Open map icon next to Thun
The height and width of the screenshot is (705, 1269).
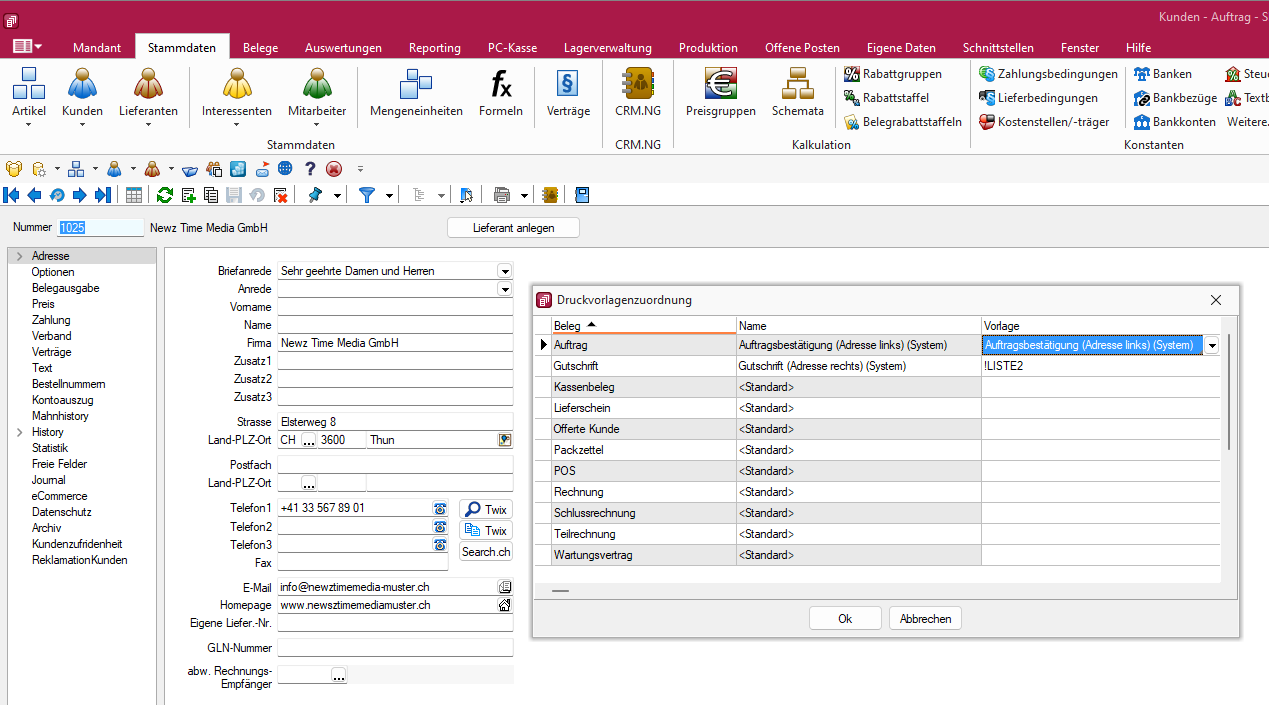[505, 440]
